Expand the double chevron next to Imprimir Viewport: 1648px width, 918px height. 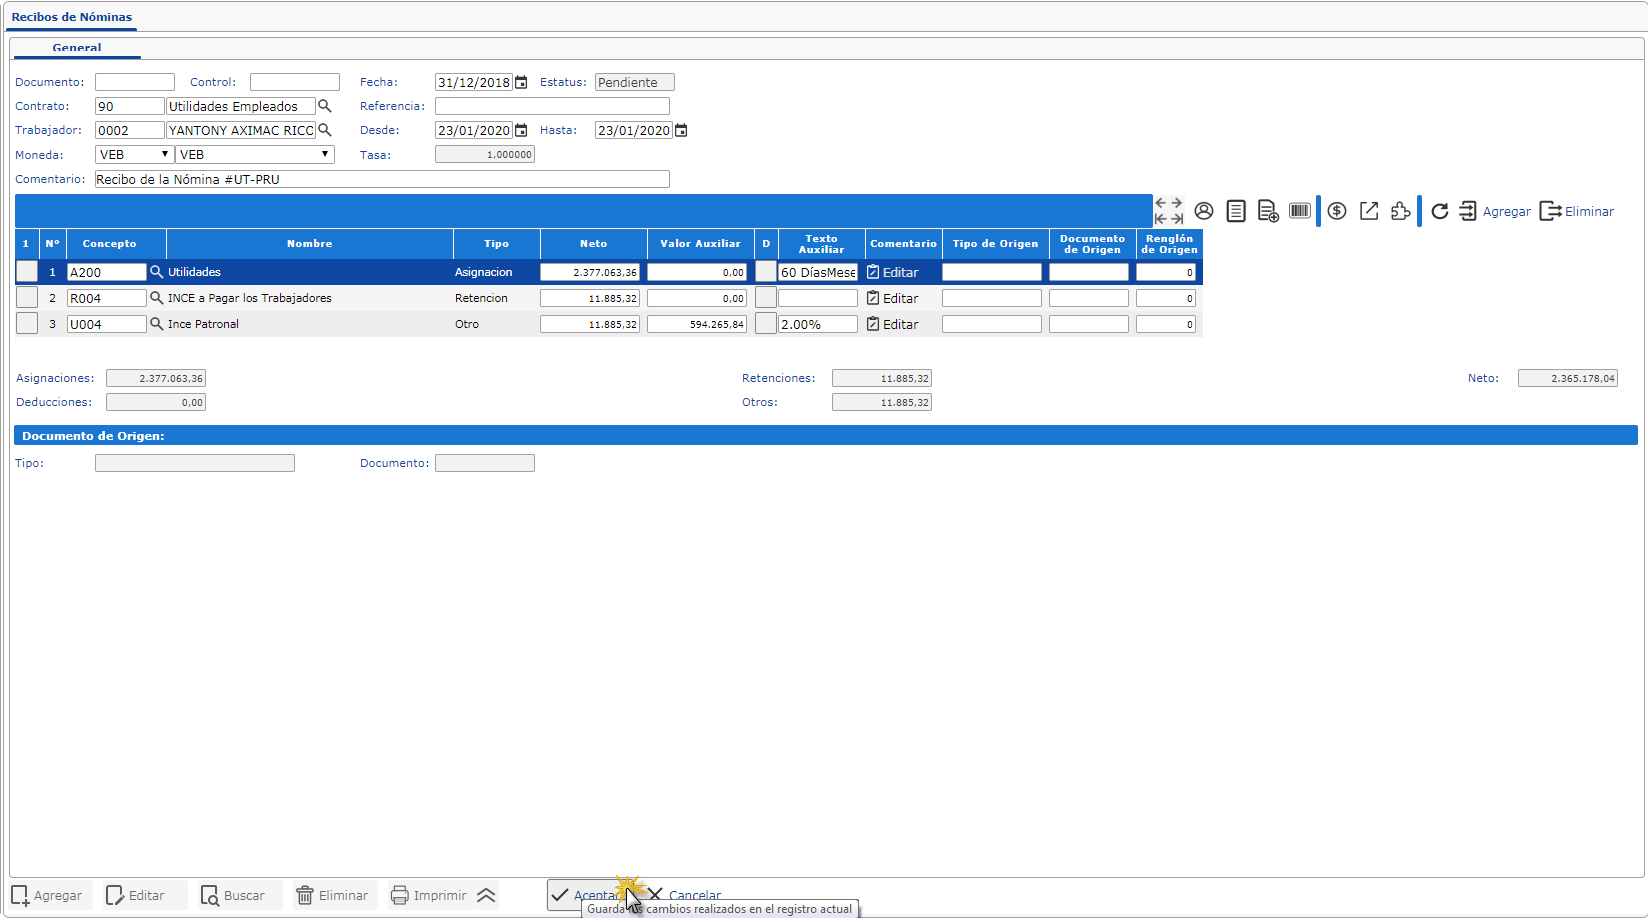click(x=486, y=895)
